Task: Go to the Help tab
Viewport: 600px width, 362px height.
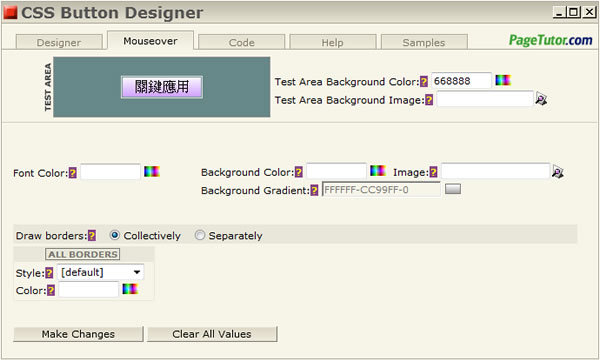Action: 333,42
